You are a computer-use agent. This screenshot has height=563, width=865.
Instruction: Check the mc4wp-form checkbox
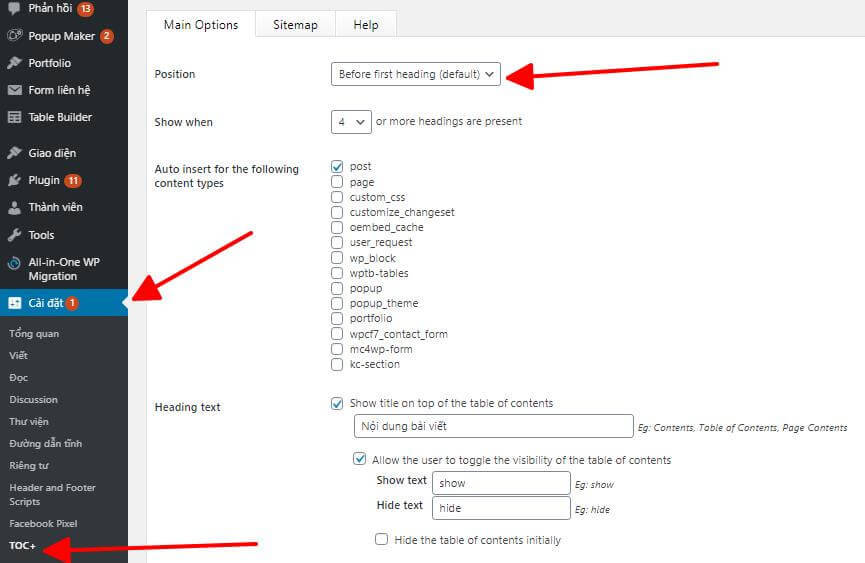(x=337, y=349)
